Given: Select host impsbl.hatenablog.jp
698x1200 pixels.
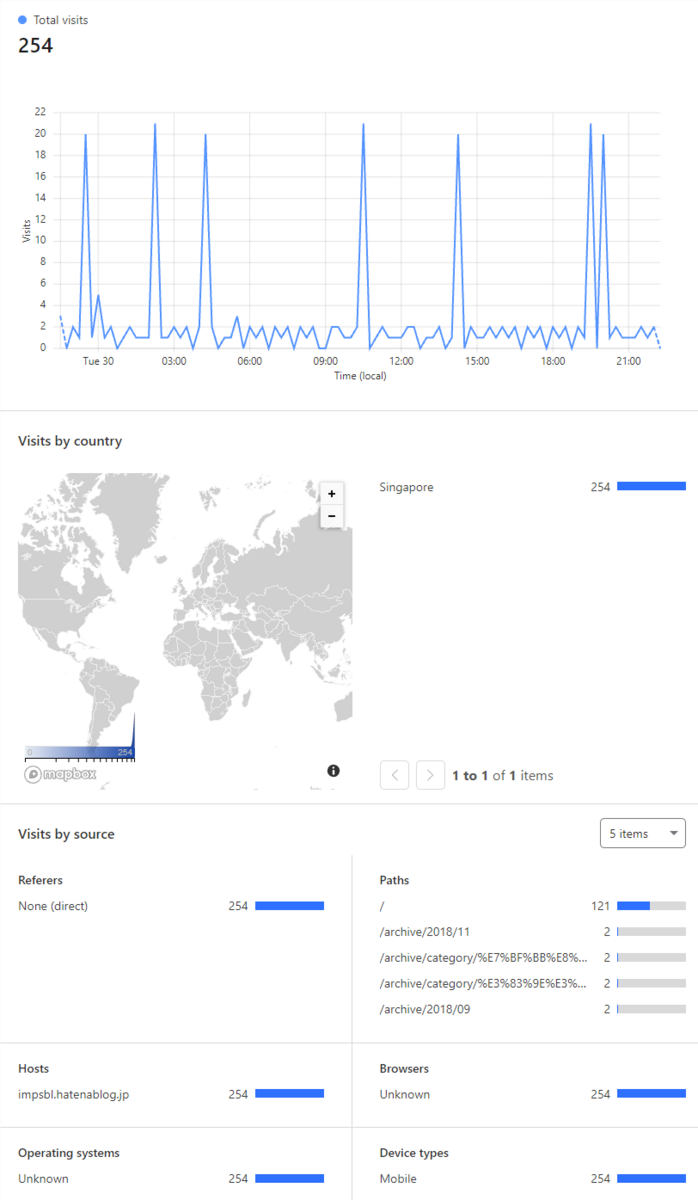Looking at the screenshot, I should click(x=171, y=1094).
